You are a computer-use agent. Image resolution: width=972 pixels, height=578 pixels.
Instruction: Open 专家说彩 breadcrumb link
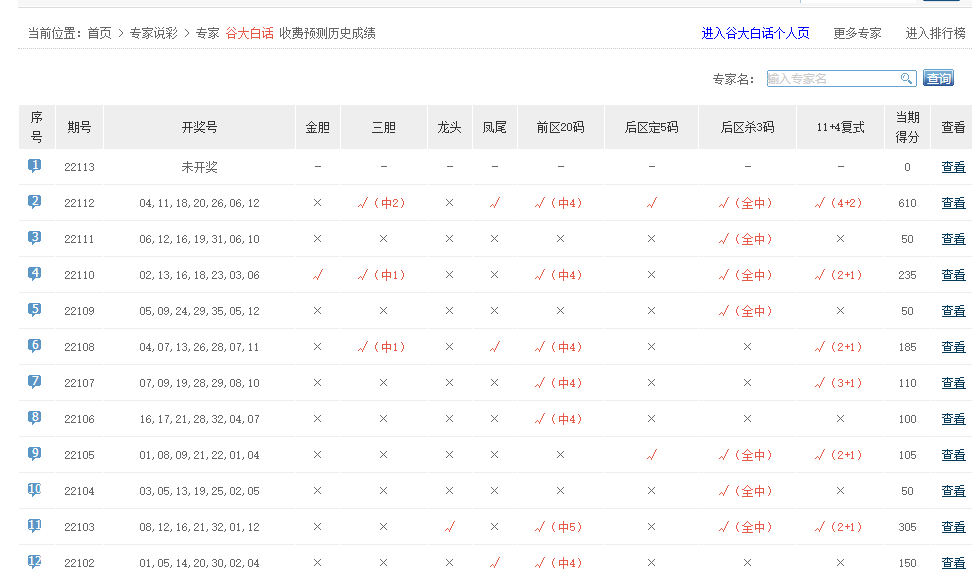point(153,33)
